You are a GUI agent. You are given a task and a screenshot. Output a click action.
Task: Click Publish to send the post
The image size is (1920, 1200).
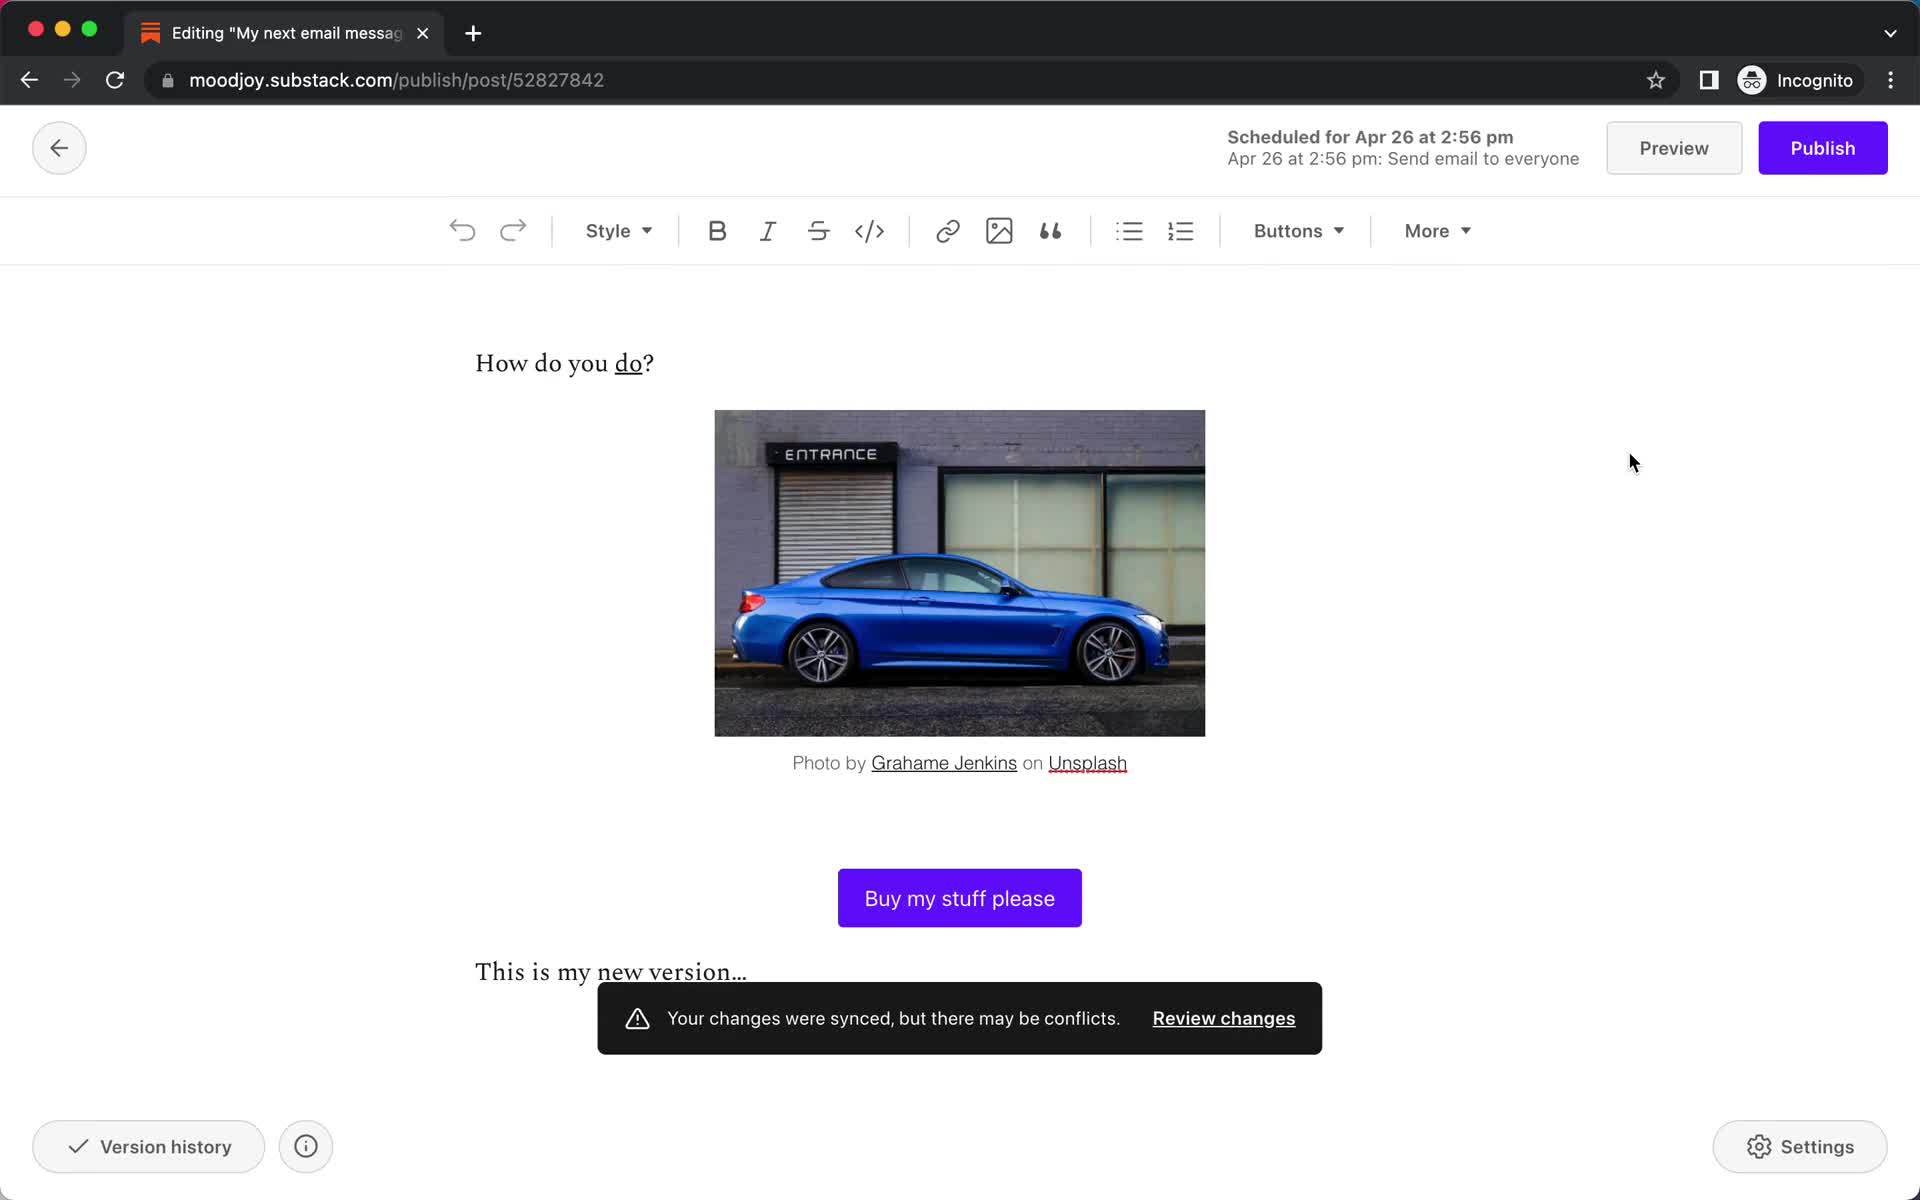[x=1823, y=148]
